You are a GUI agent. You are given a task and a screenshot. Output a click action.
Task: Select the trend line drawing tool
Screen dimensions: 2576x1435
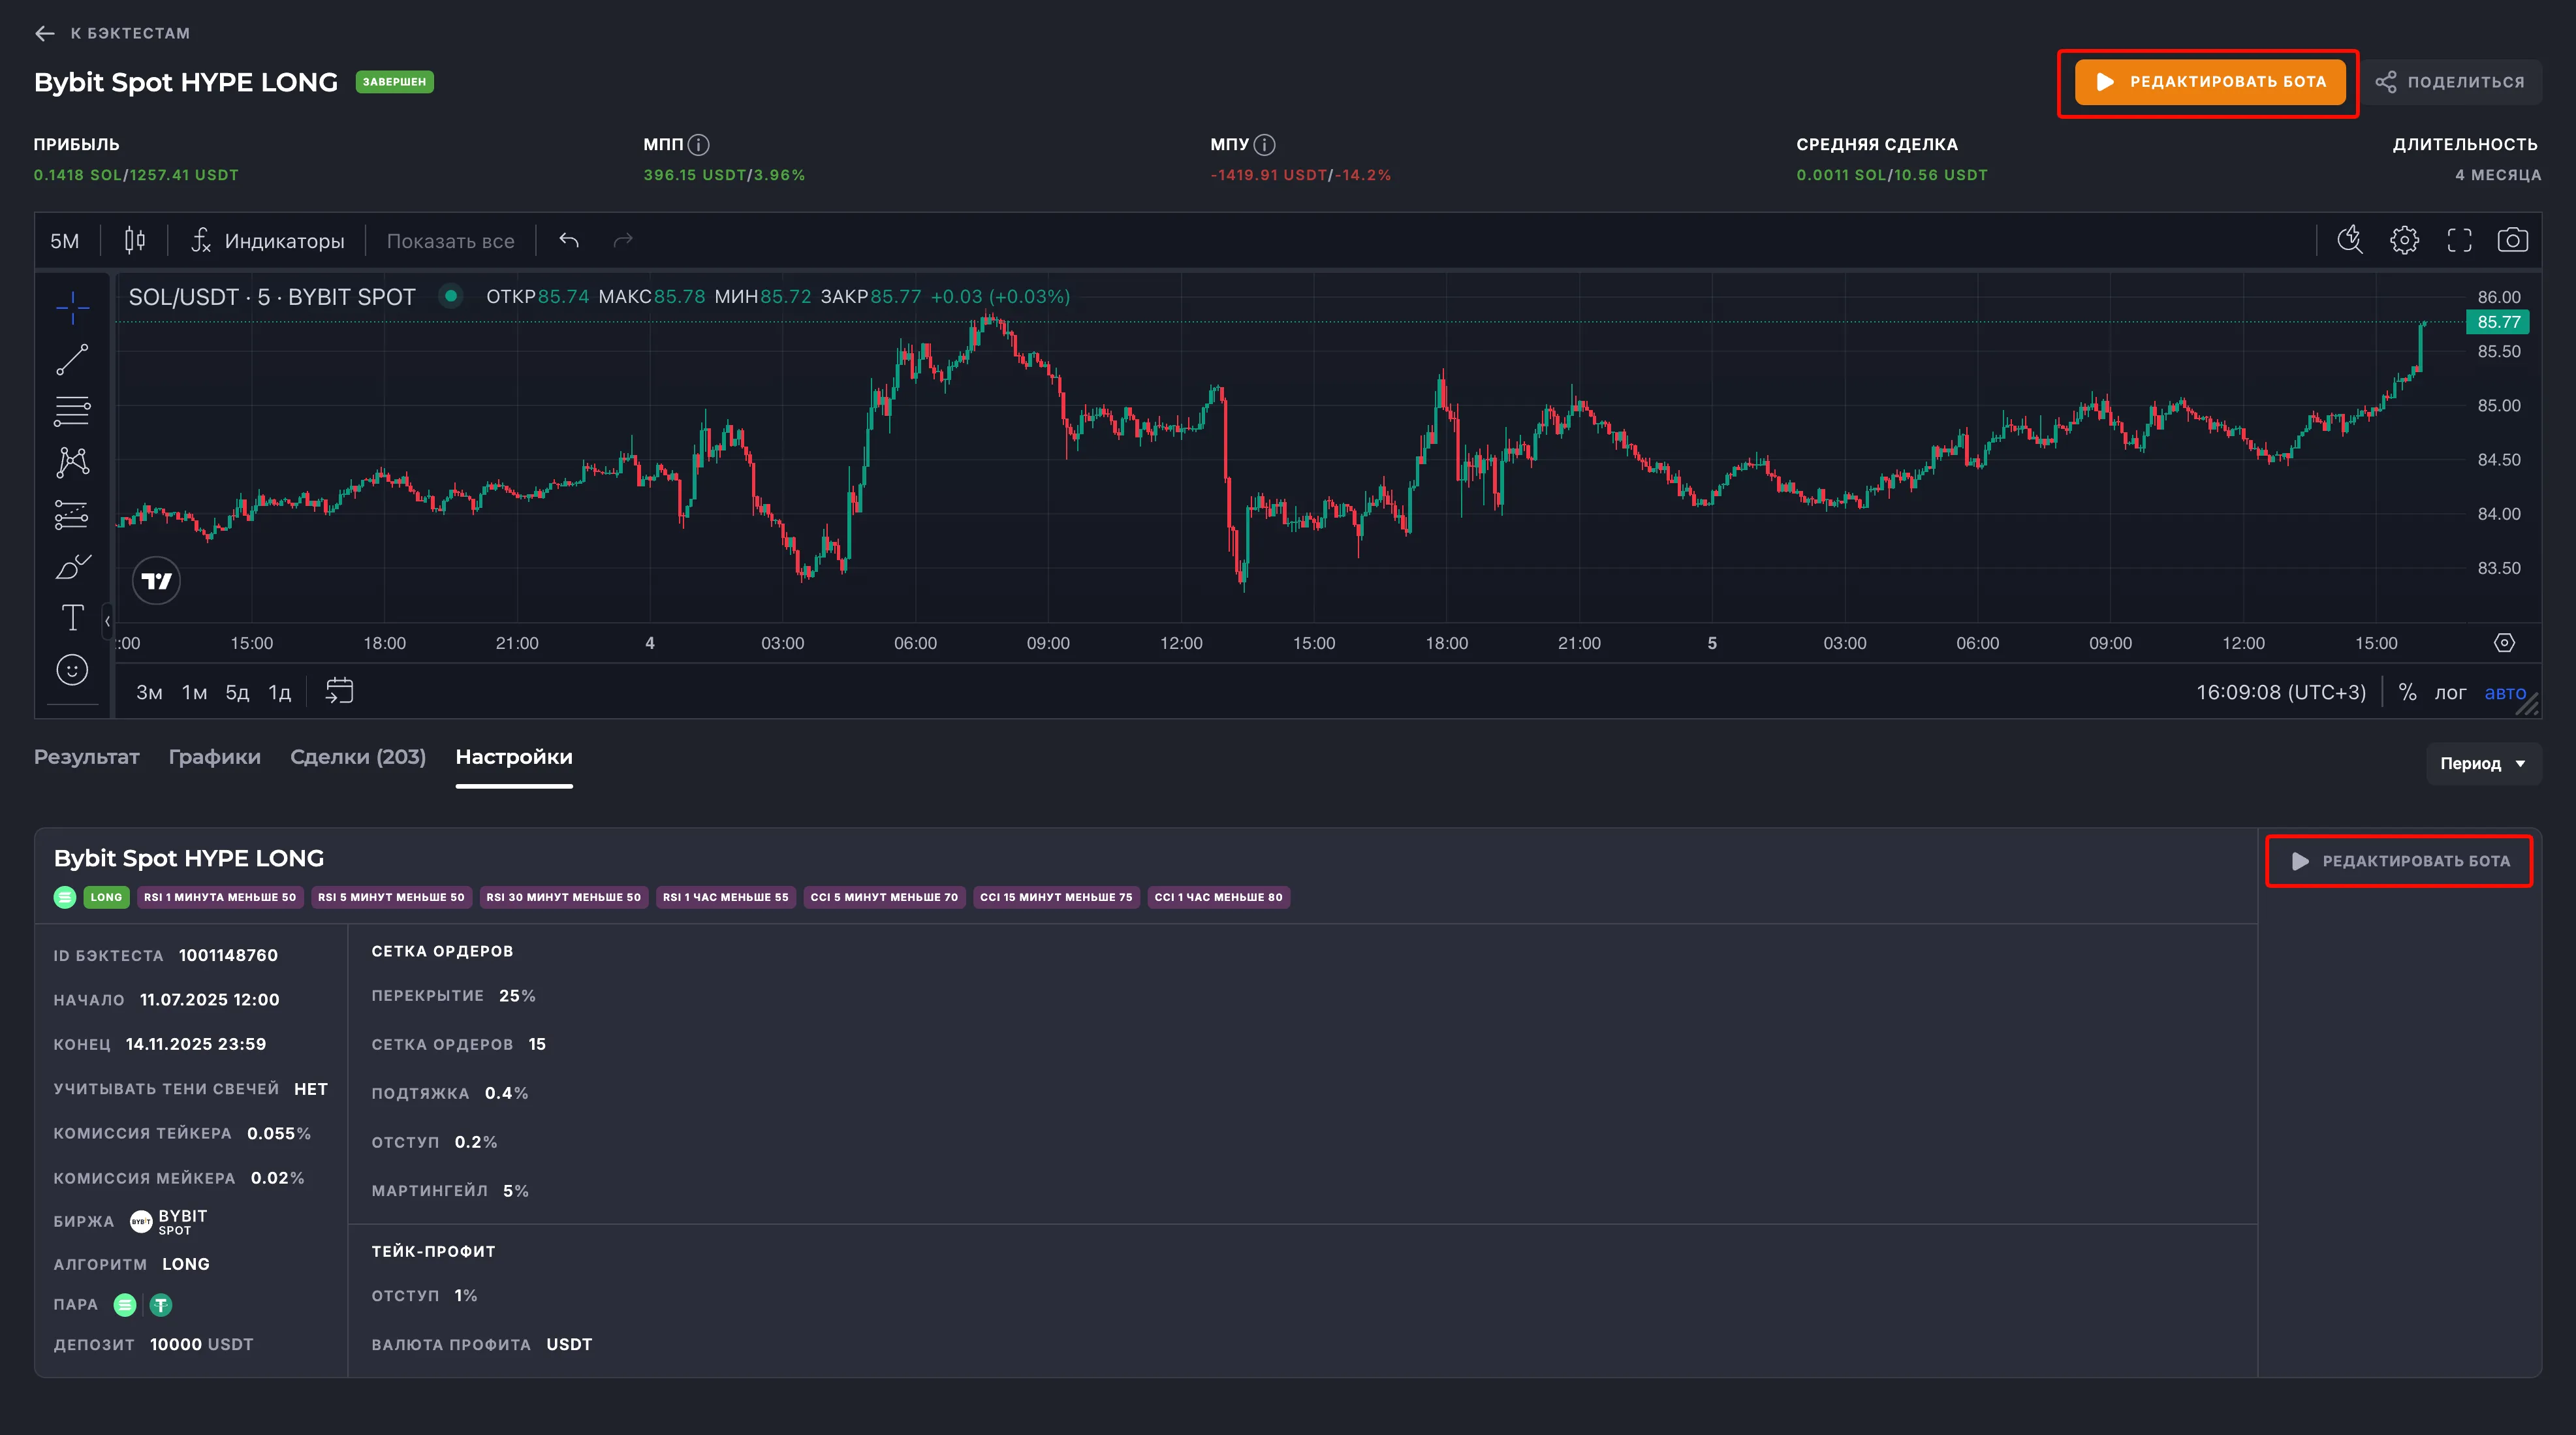coord(72,359)
